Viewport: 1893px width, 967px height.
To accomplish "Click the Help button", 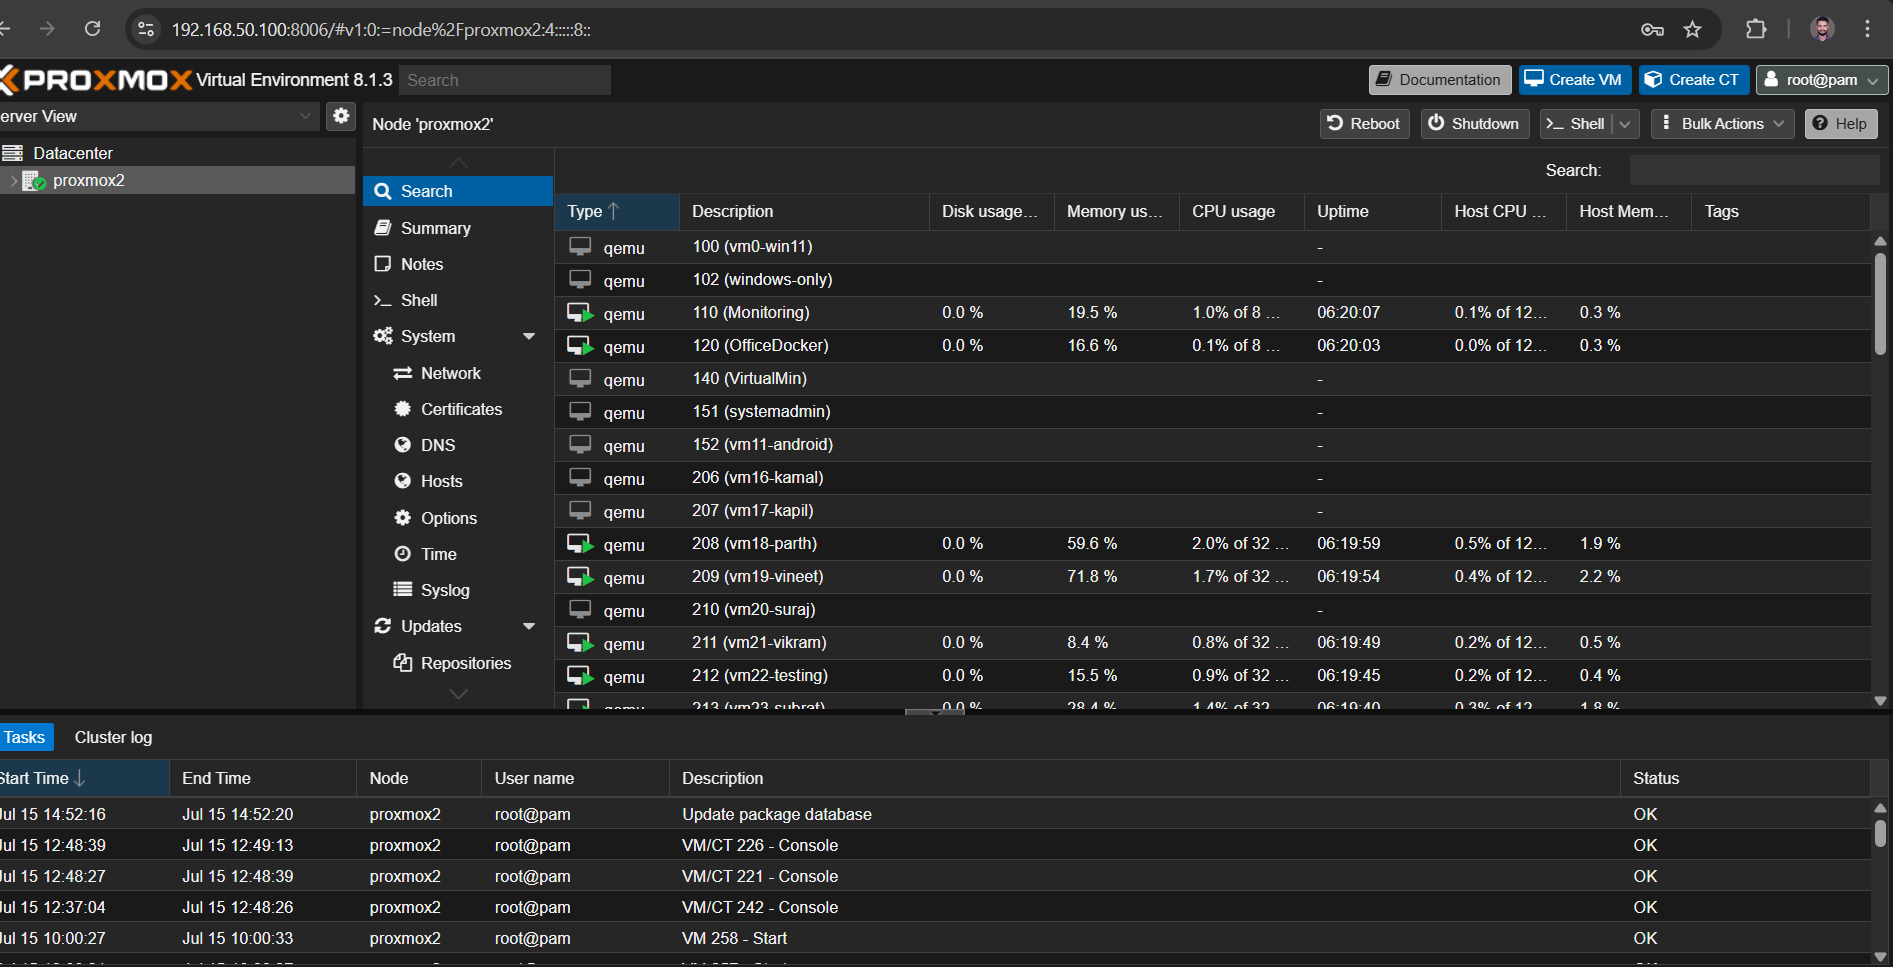I will 1841,124.
